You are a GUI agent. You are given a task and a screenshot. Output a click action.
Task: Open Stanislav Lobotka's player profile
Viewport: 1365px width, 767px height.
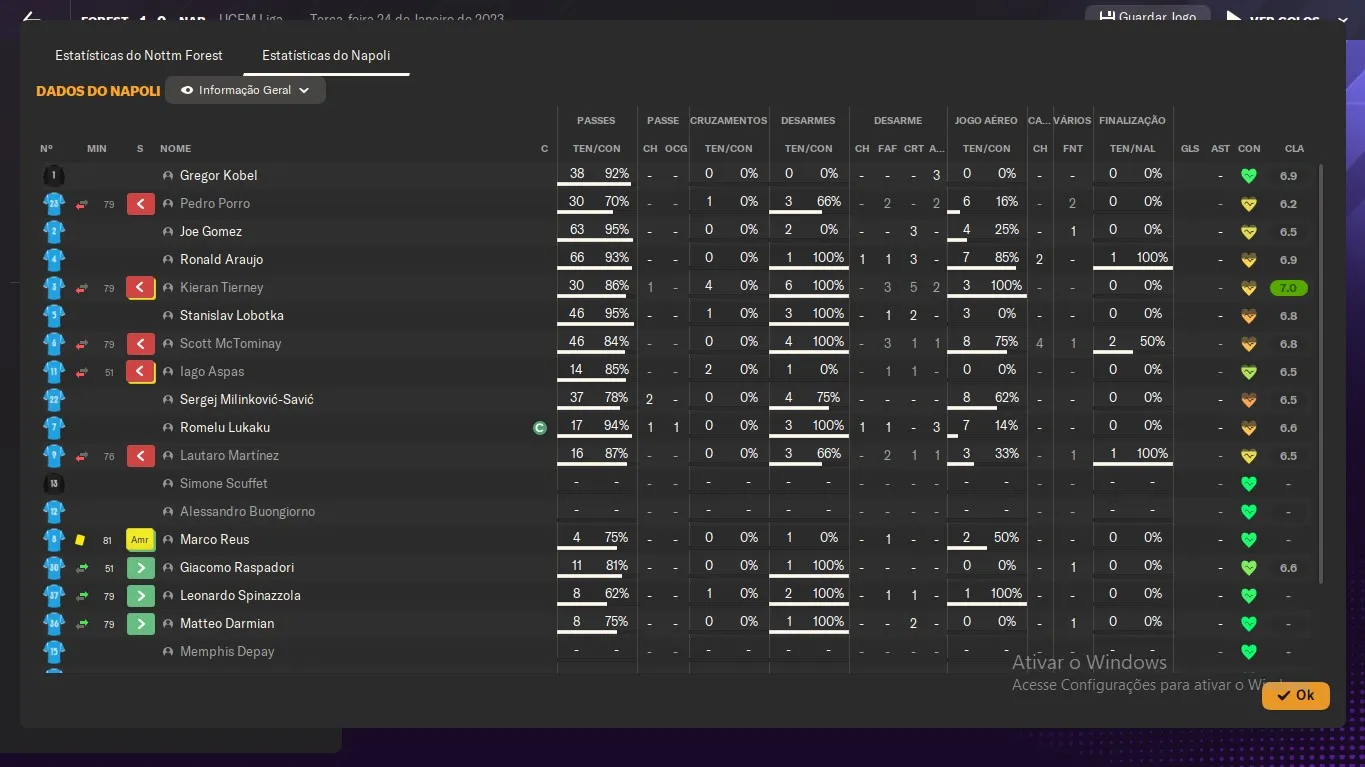pos(232,316)
